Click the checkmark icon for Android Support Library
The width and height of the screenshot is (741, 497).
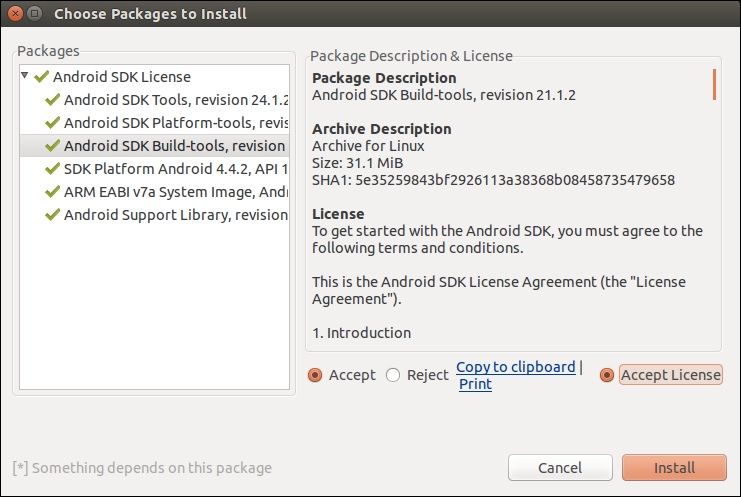[x=52, y=215]
